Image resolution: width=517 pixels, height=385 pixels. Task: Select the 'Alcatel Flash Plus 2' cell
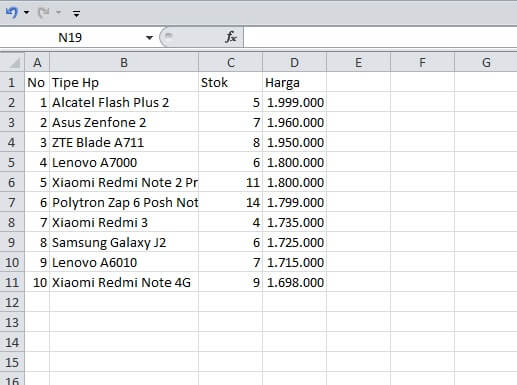pyautogui.click(x=124, y=102)
